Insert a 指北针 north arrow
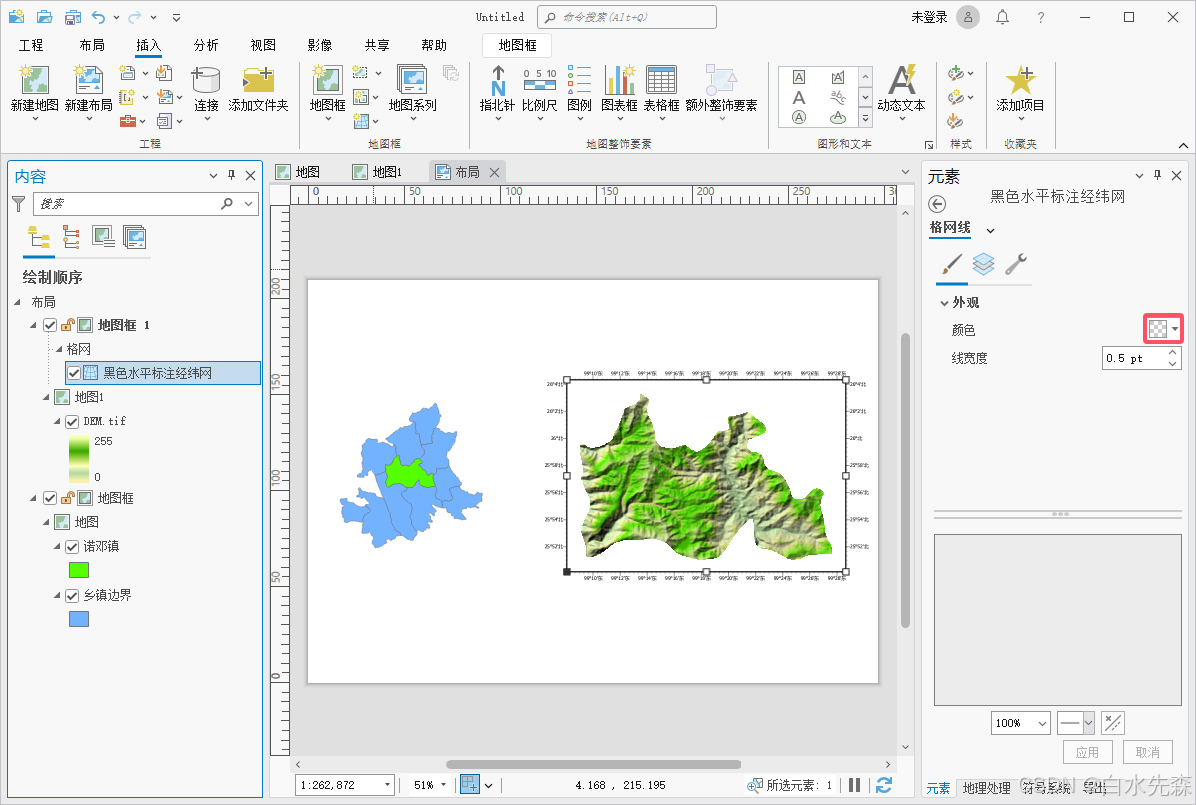This screenshot has height=805, width=1196. (497, 80)
